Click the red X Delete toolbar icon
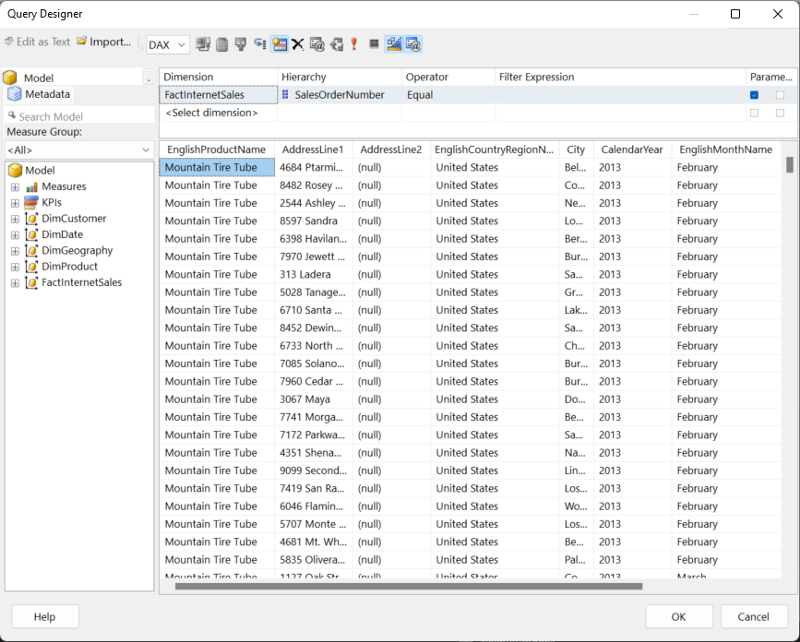800x642 pixels. coord(298,44)
